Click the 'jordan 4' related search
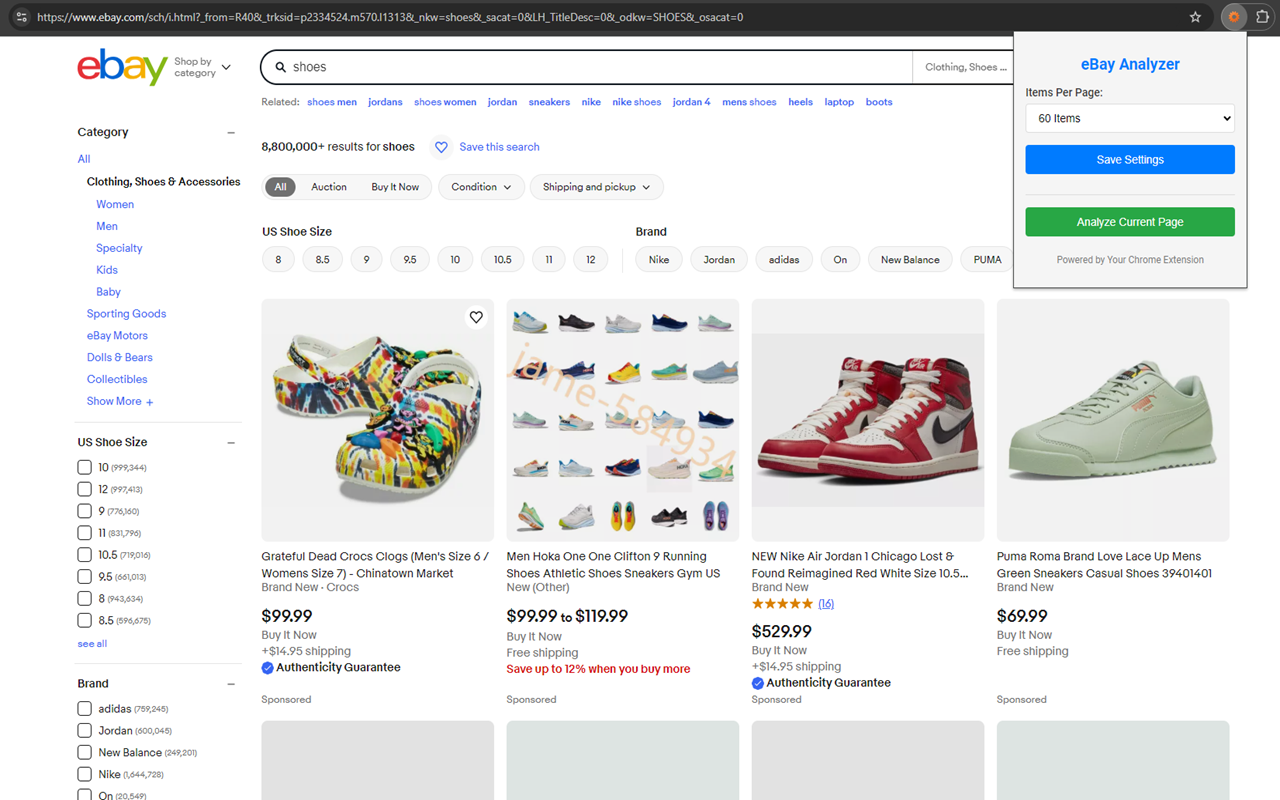The width and height of the screenshot is (1280, 800). click(x=692, y=102)
